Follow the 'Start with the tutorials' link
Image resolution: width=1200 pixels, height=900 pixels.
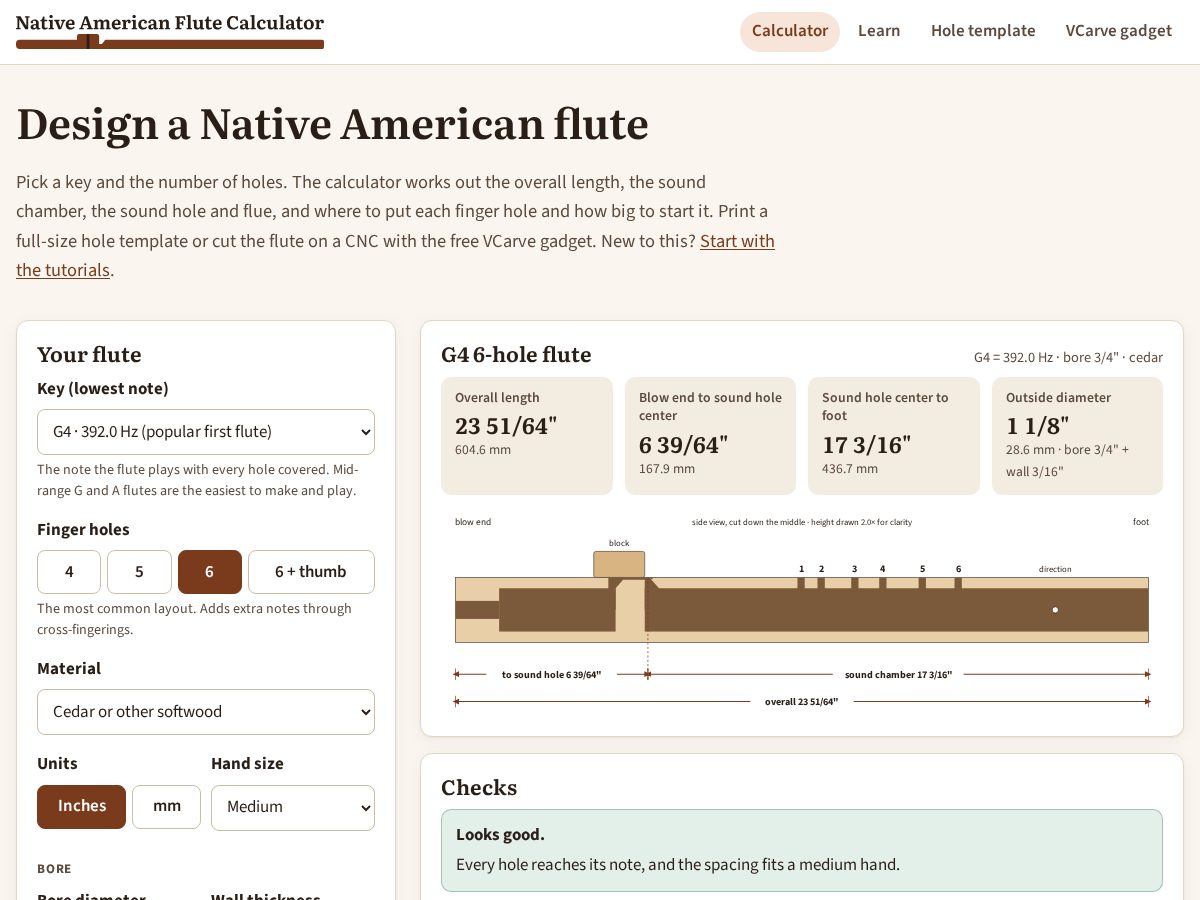pos(737,241)
